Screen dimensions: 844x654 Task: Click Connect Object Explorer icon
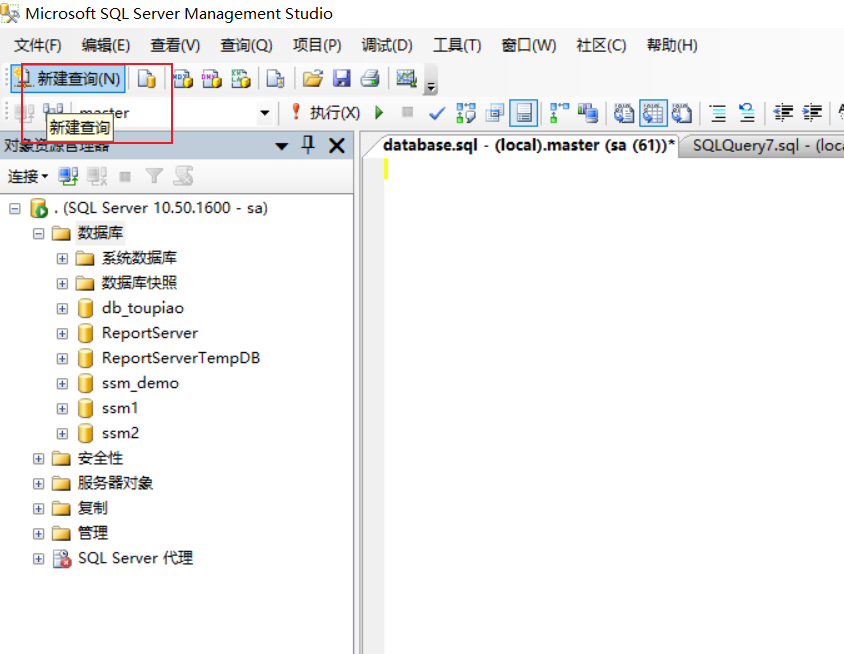(x=68, y=176)
